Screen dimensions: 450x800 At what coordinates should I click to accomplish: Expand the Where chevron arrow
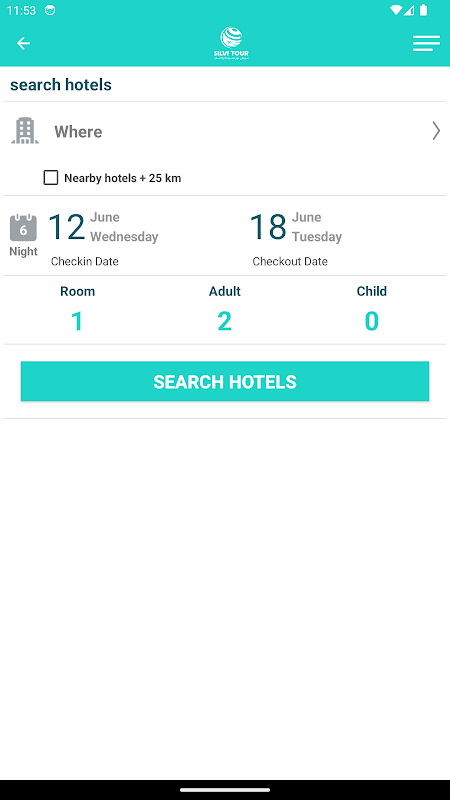coord(436,131)
